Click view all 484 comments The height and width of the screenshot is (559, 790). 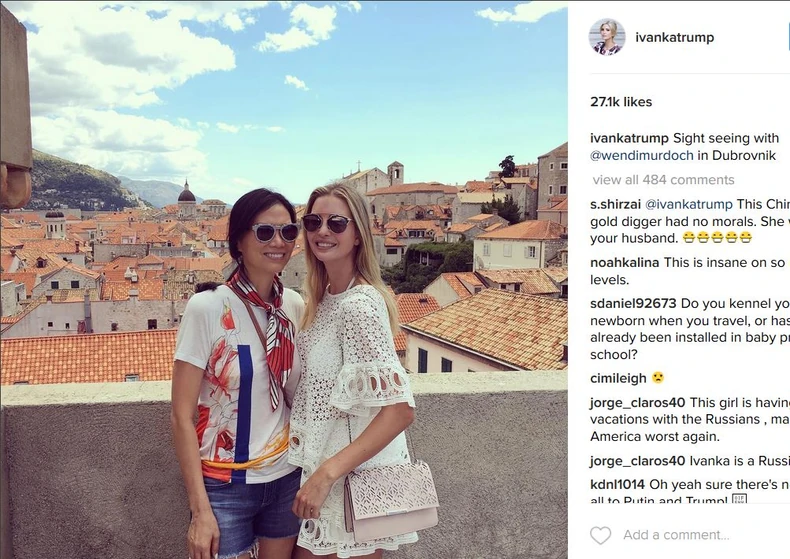[664, 180]
